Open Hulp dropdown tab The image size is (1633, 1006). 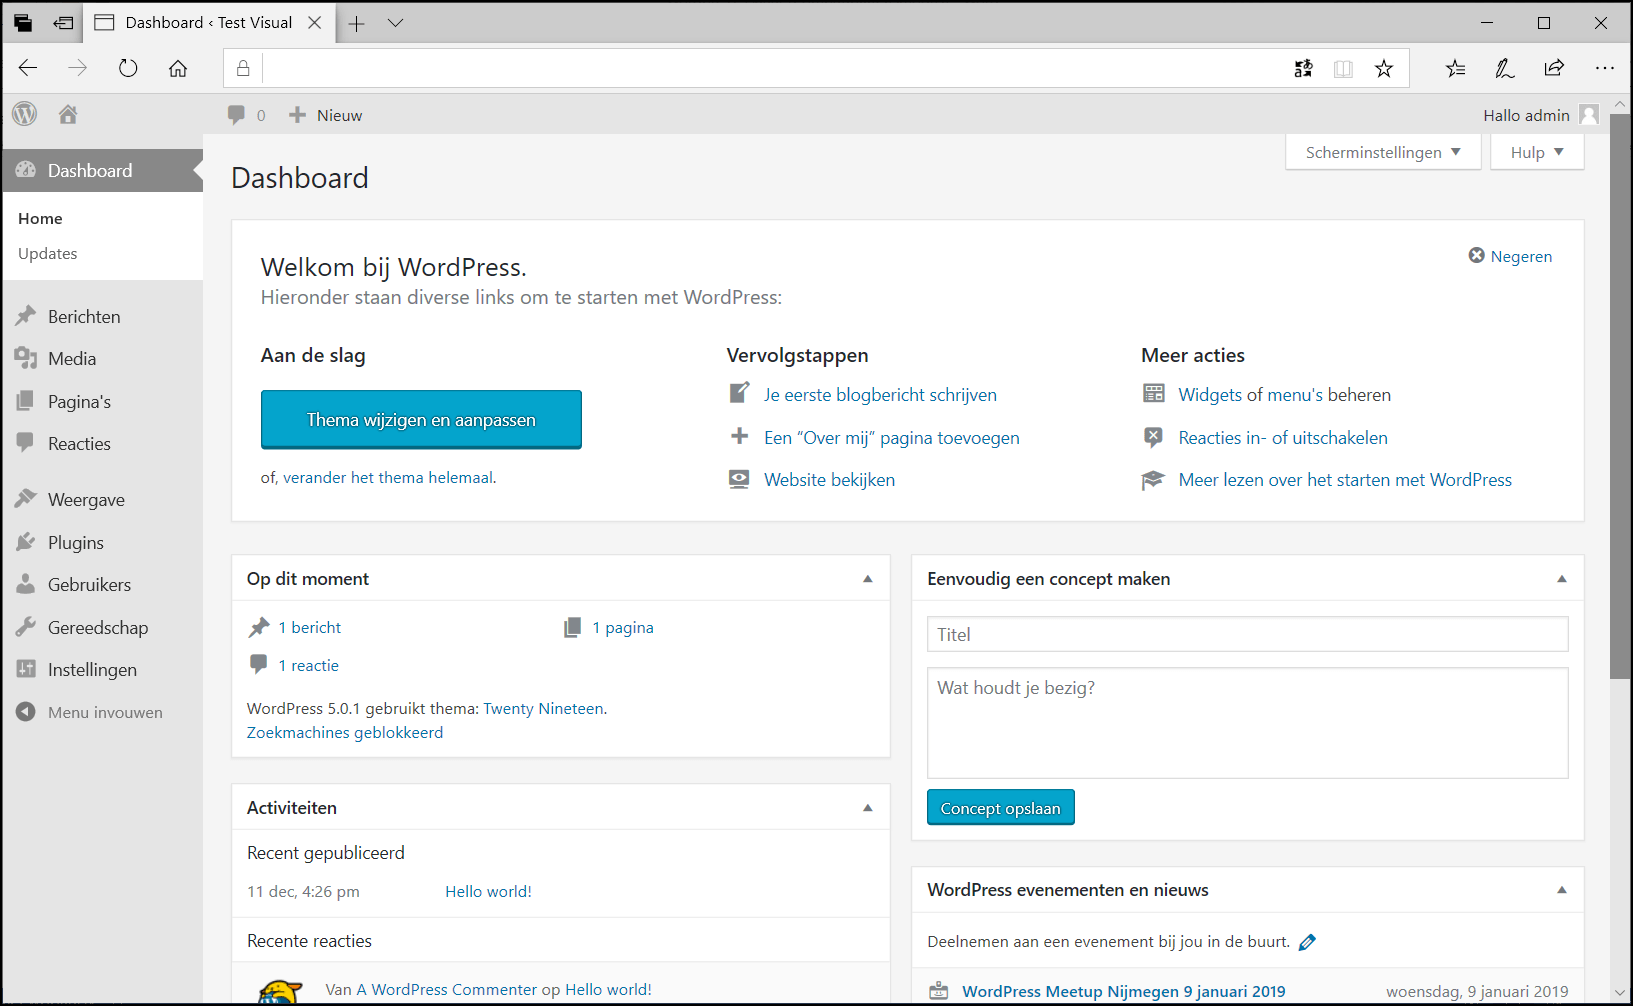(1537, 152)
